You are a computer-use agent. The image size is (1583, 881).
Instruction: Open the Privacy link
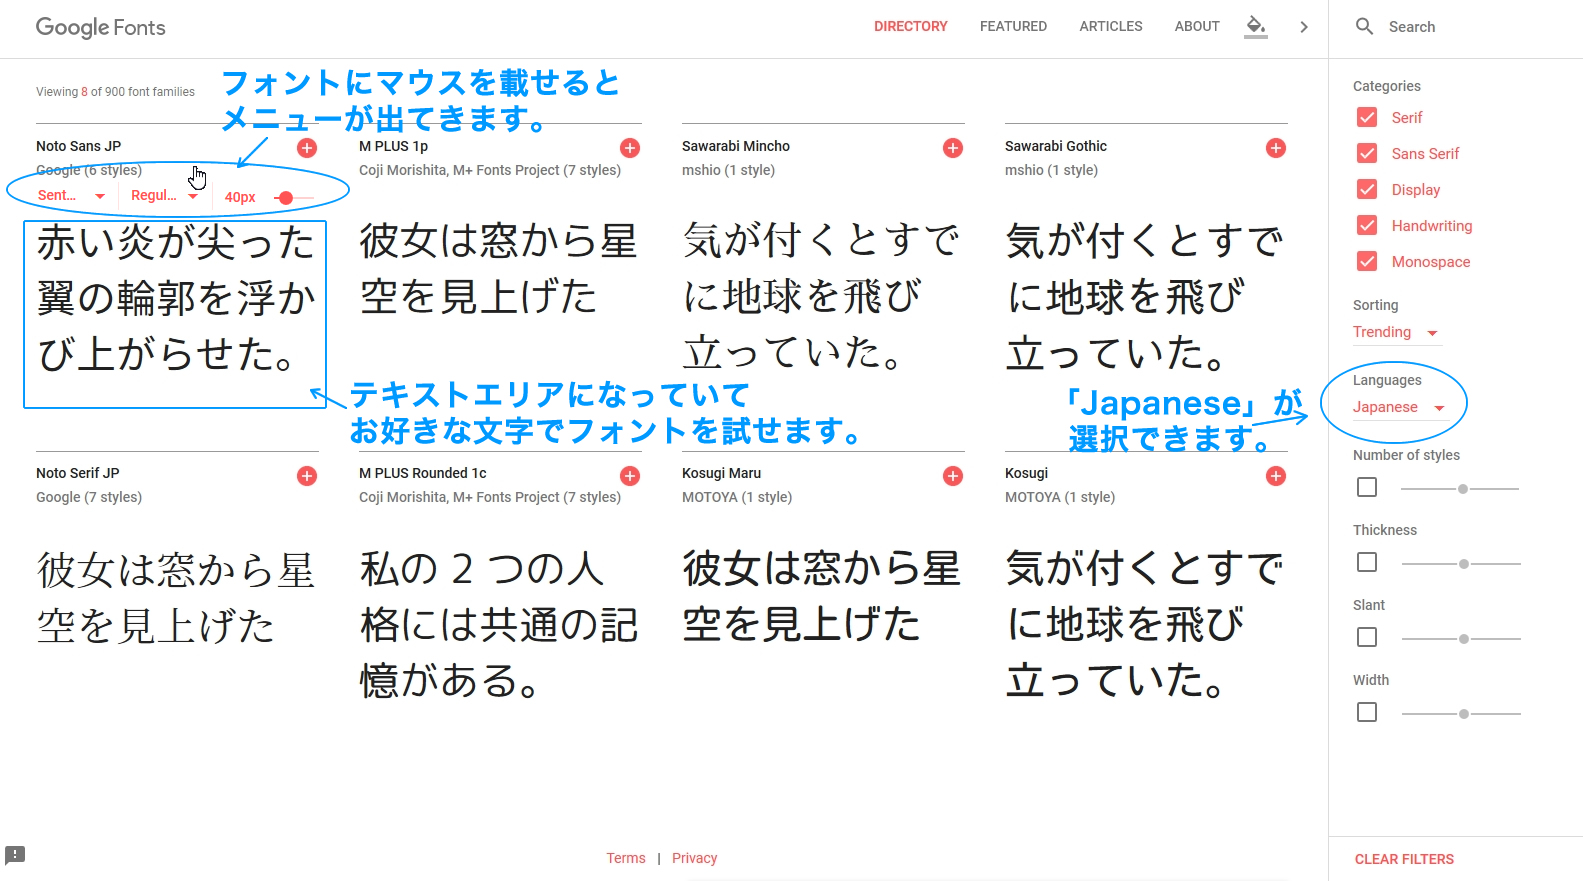[x=695, y=858]
